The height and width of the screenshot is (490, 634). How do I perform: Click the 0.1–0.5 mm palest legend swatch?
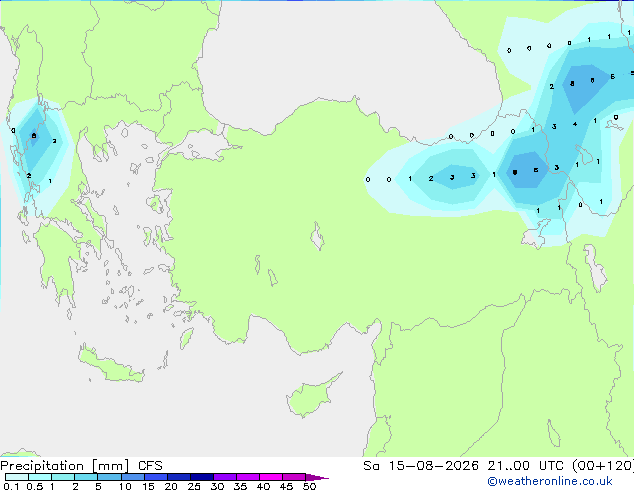(17, 477)
